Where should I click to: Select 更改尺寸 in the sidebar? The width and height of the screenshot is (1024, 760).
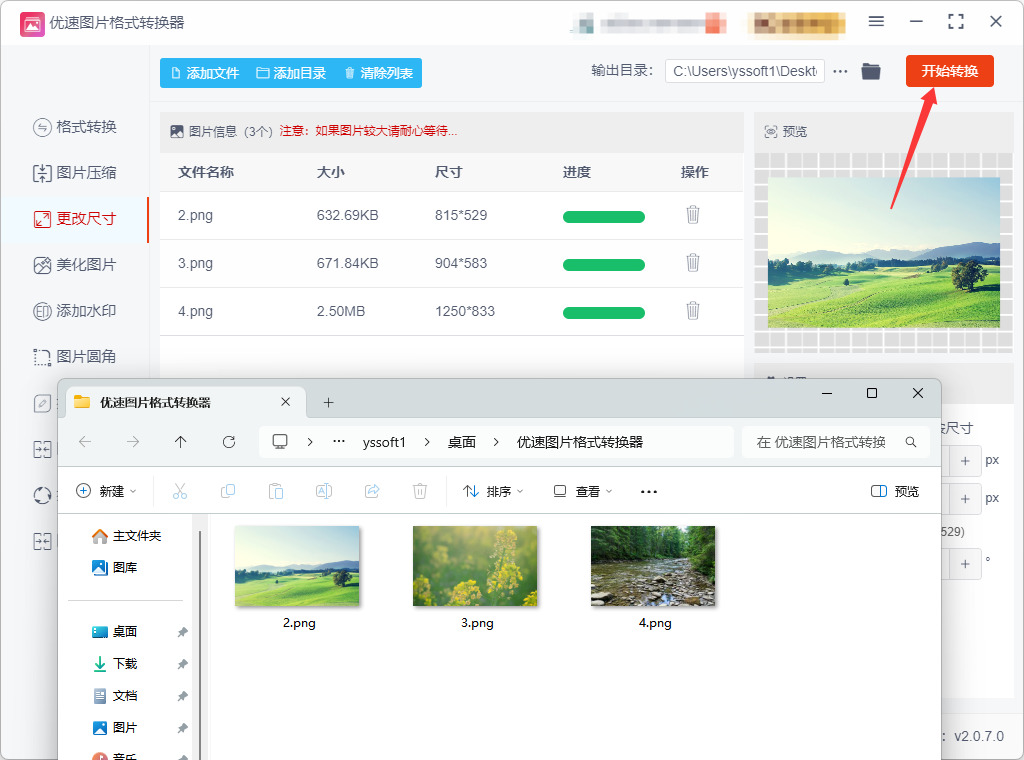coord(74,219)
